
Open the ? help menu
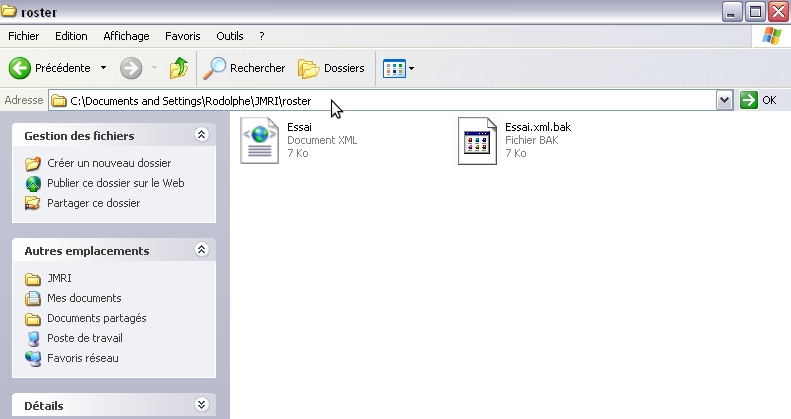261,36
